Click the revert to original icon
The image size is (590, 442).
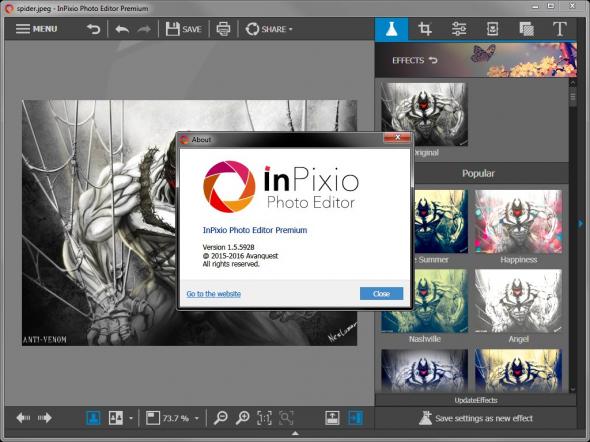click(93, 29)
